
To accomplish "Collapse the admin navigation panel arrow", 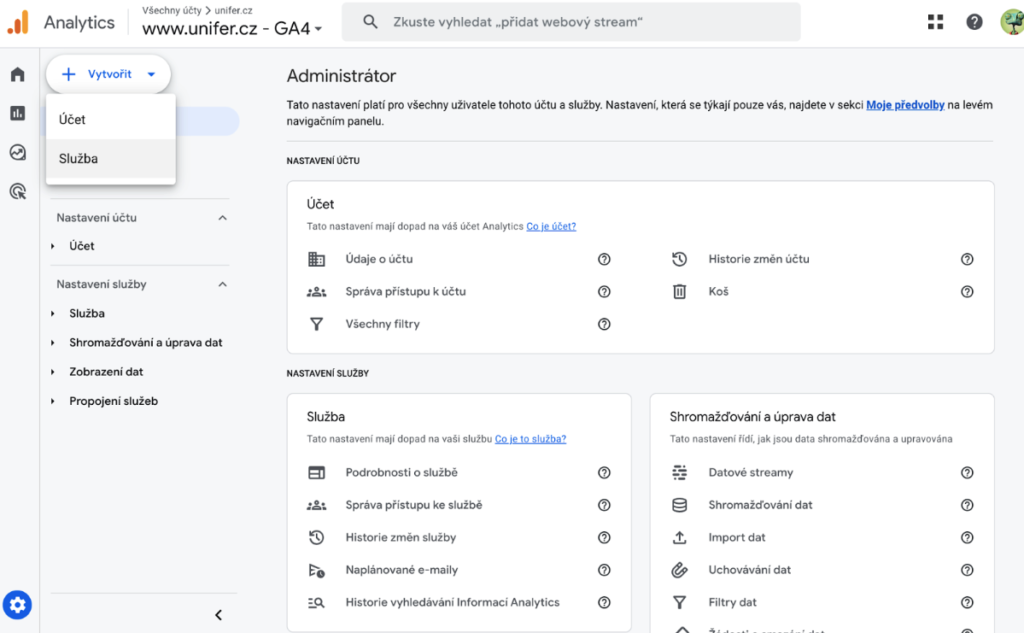I will pyautogui.click(x=218, y=615).
